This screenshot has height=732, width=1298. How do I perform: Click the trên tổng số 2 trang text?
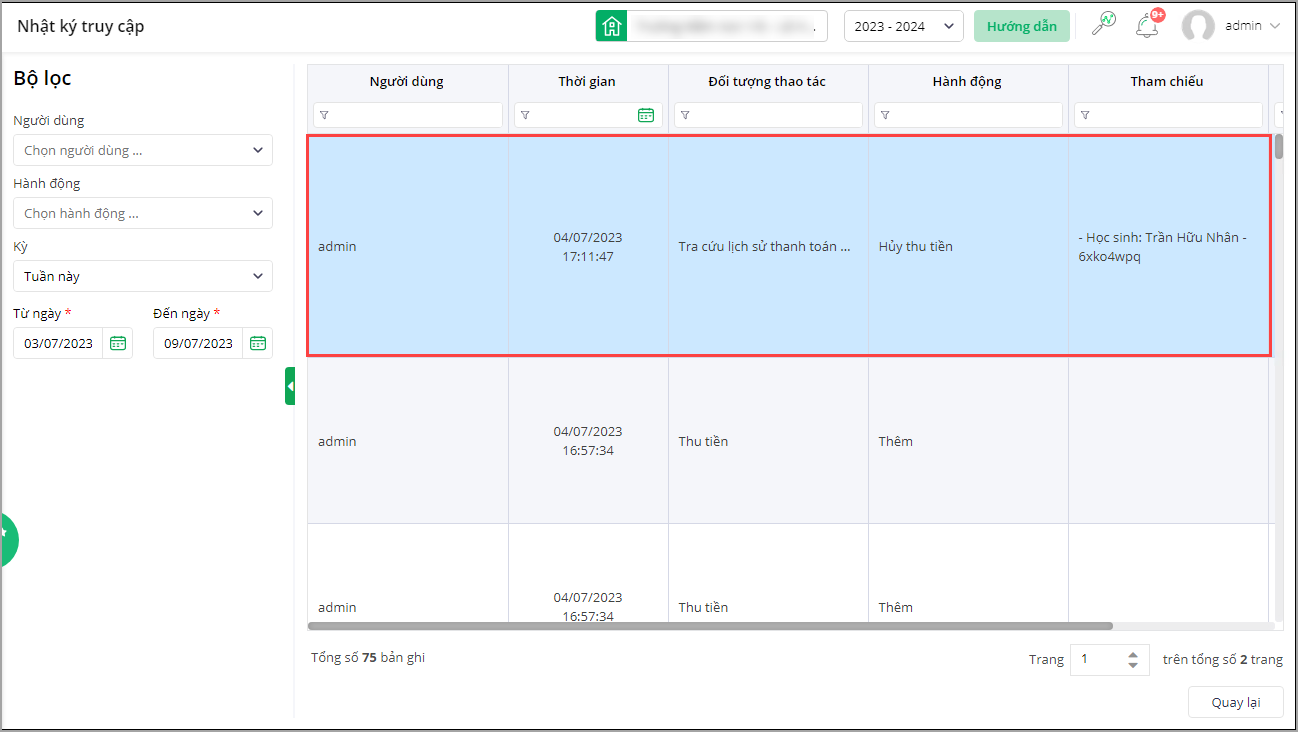pos(1223,660)
